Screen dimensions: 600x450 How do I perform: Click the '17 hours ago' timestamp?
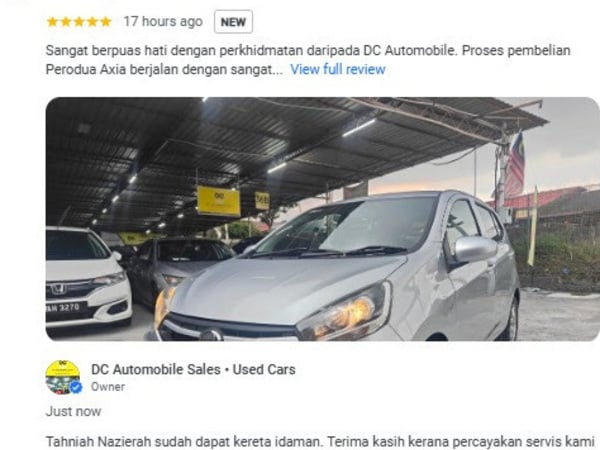[x=163, y=21]
